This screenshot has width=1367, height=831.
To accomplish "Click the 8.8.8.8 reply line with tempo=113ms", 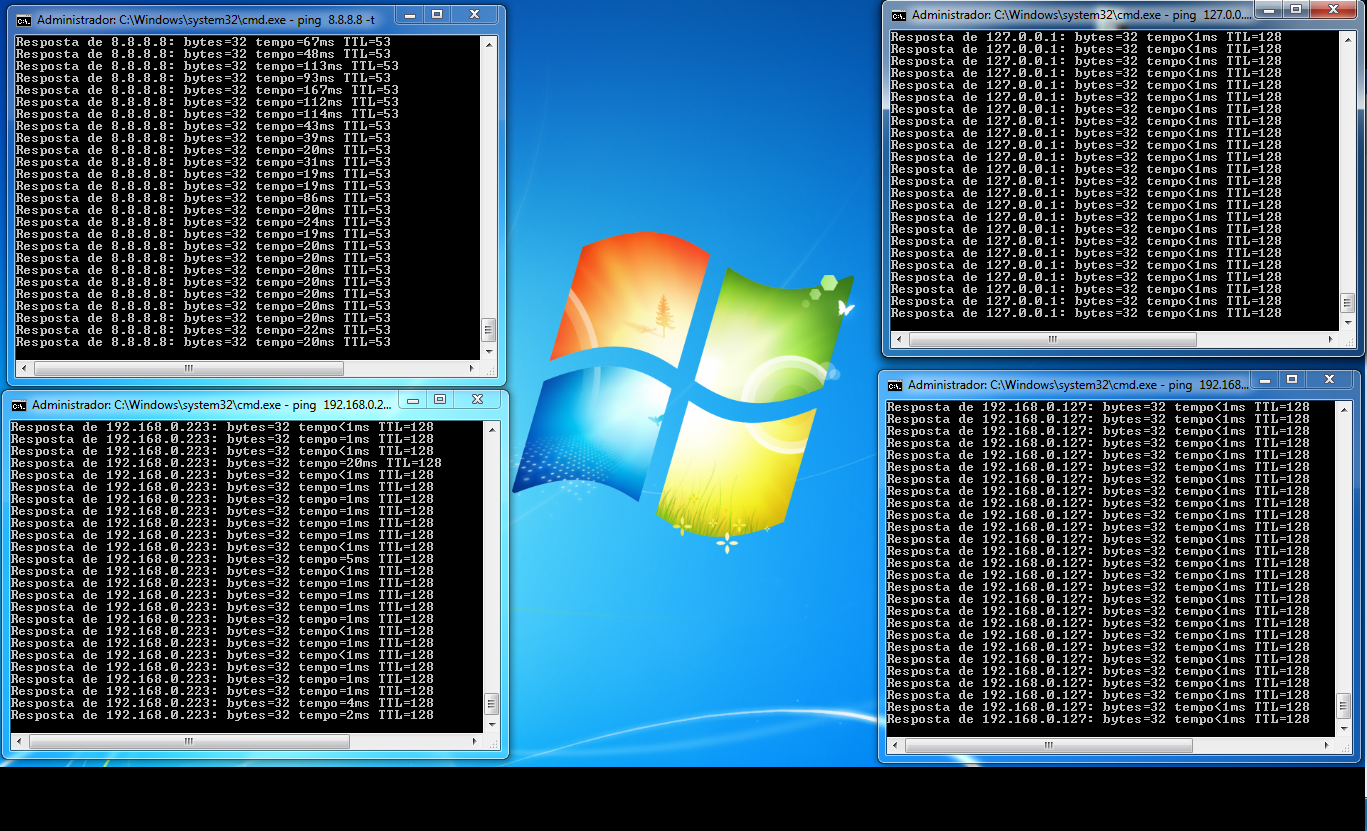I will [x=207, y=66].
